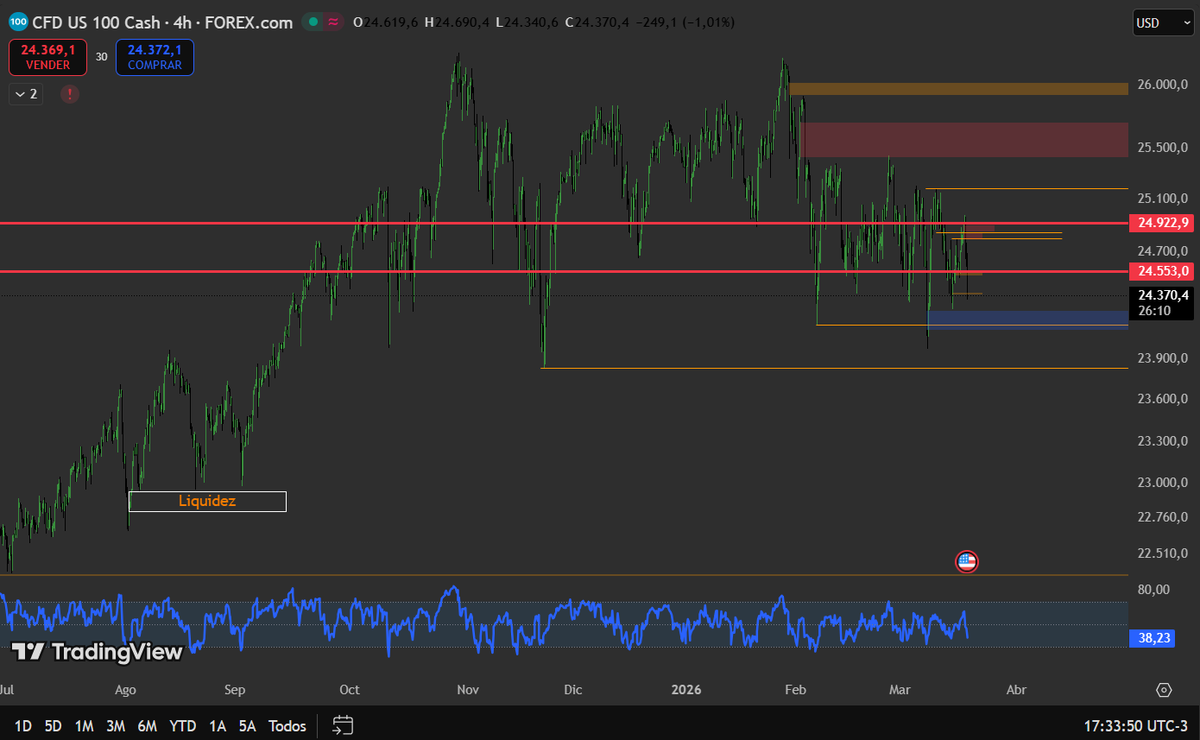Viewport: 1200px width, 740px height.
Task: Click the US flag economic event marker
Action: coord(966,562)
